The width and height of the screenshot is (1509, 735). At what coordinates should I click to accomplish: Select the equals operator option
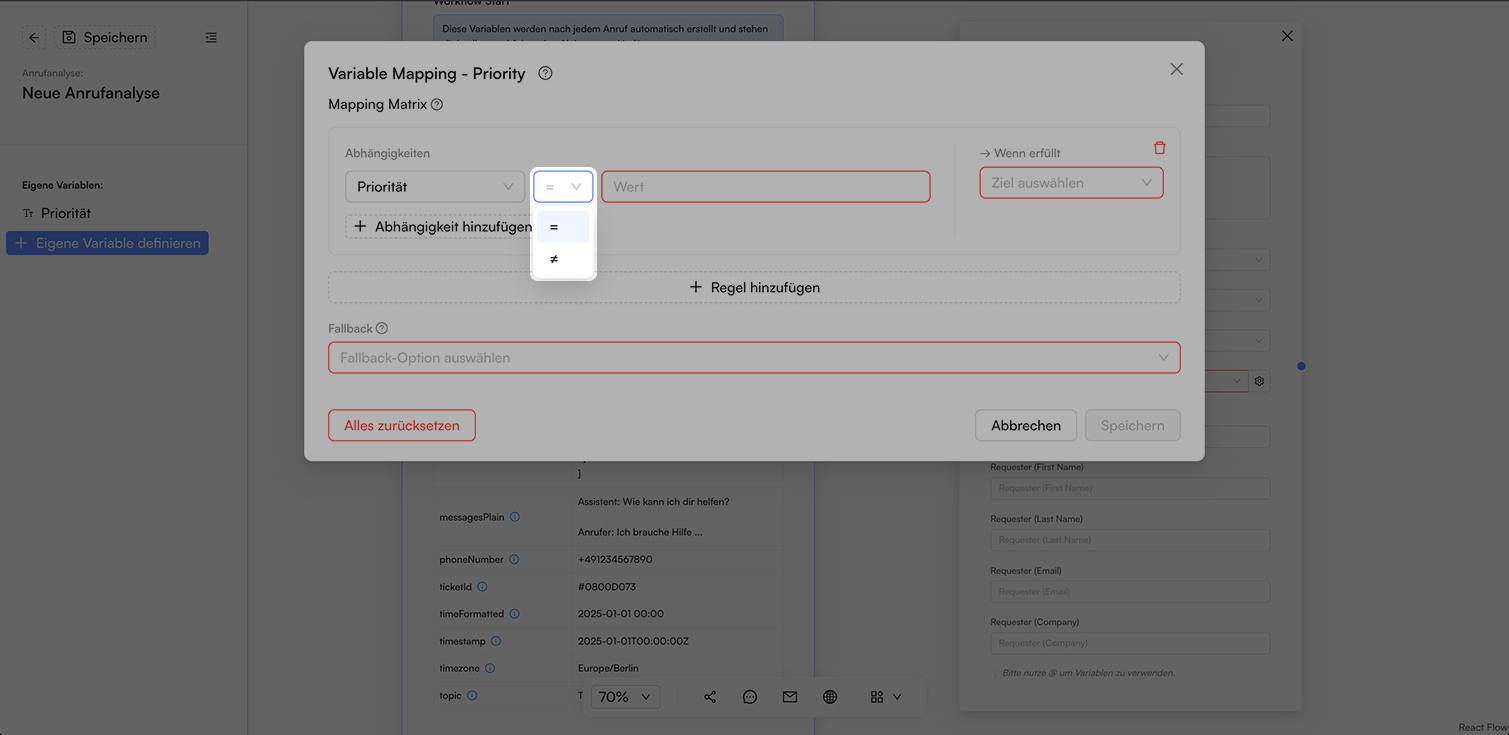pyautogui.click(x=563, y=227)
